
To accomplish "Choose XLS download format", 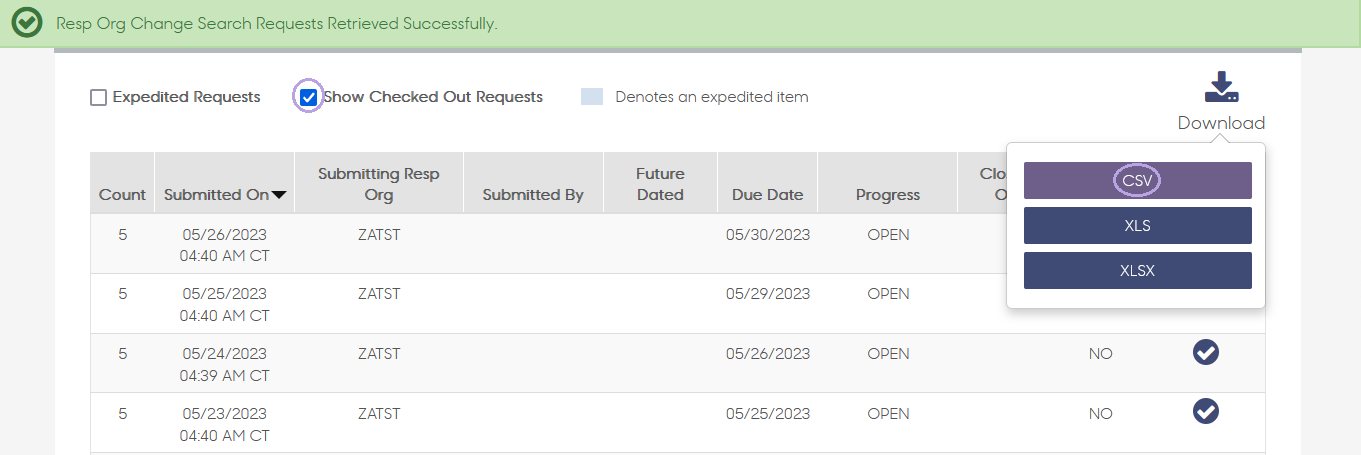I will 1138,225.
